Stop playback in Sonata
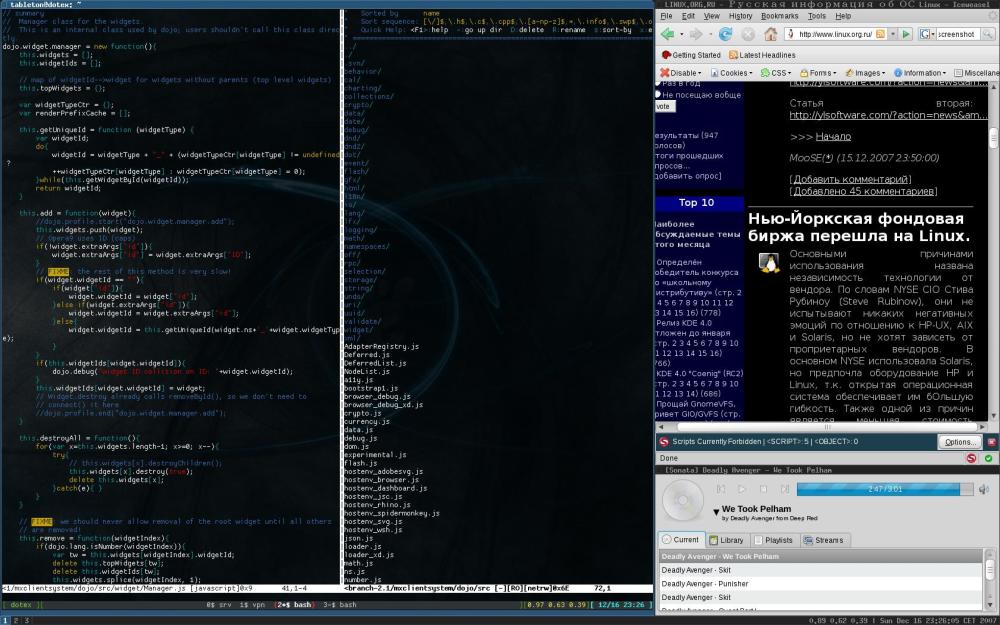The image size is (1000, 625). (x=763, y=489)
